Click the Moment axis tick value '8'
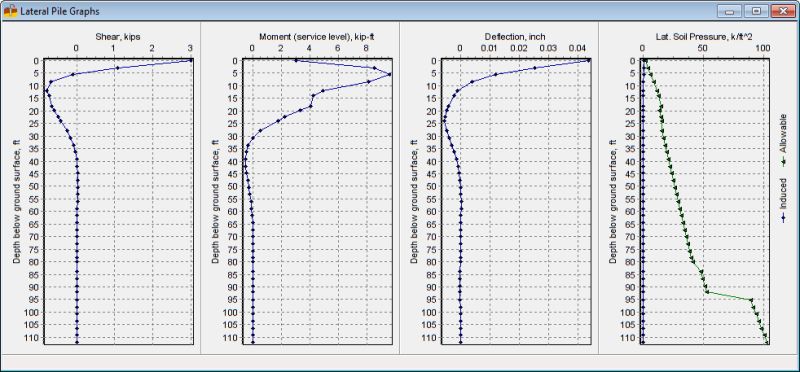 [366, 48]
